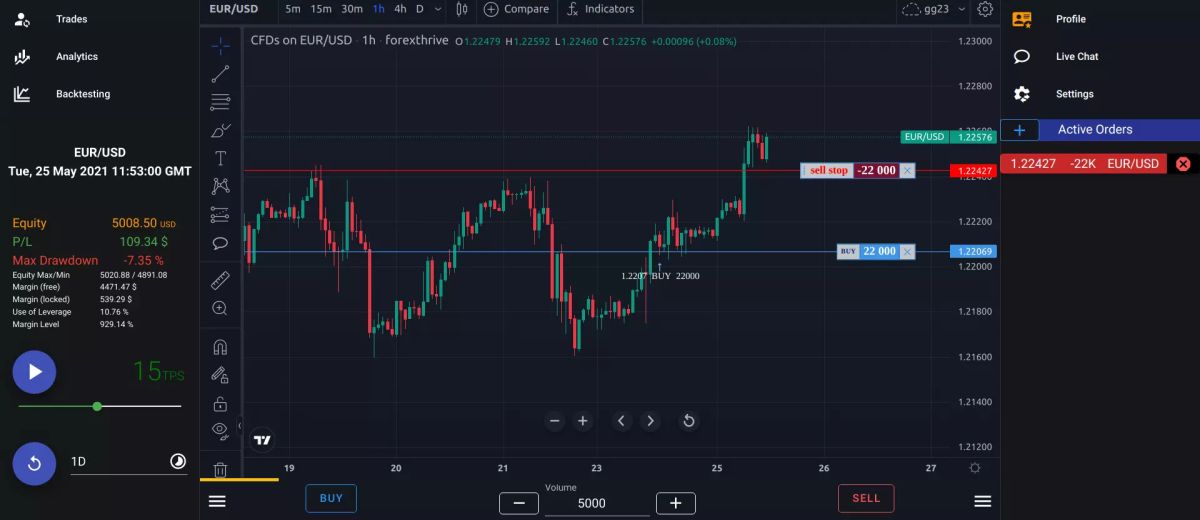The image size is (1200, 520).
Task: Place a SELL order
Action: point(866,498)
